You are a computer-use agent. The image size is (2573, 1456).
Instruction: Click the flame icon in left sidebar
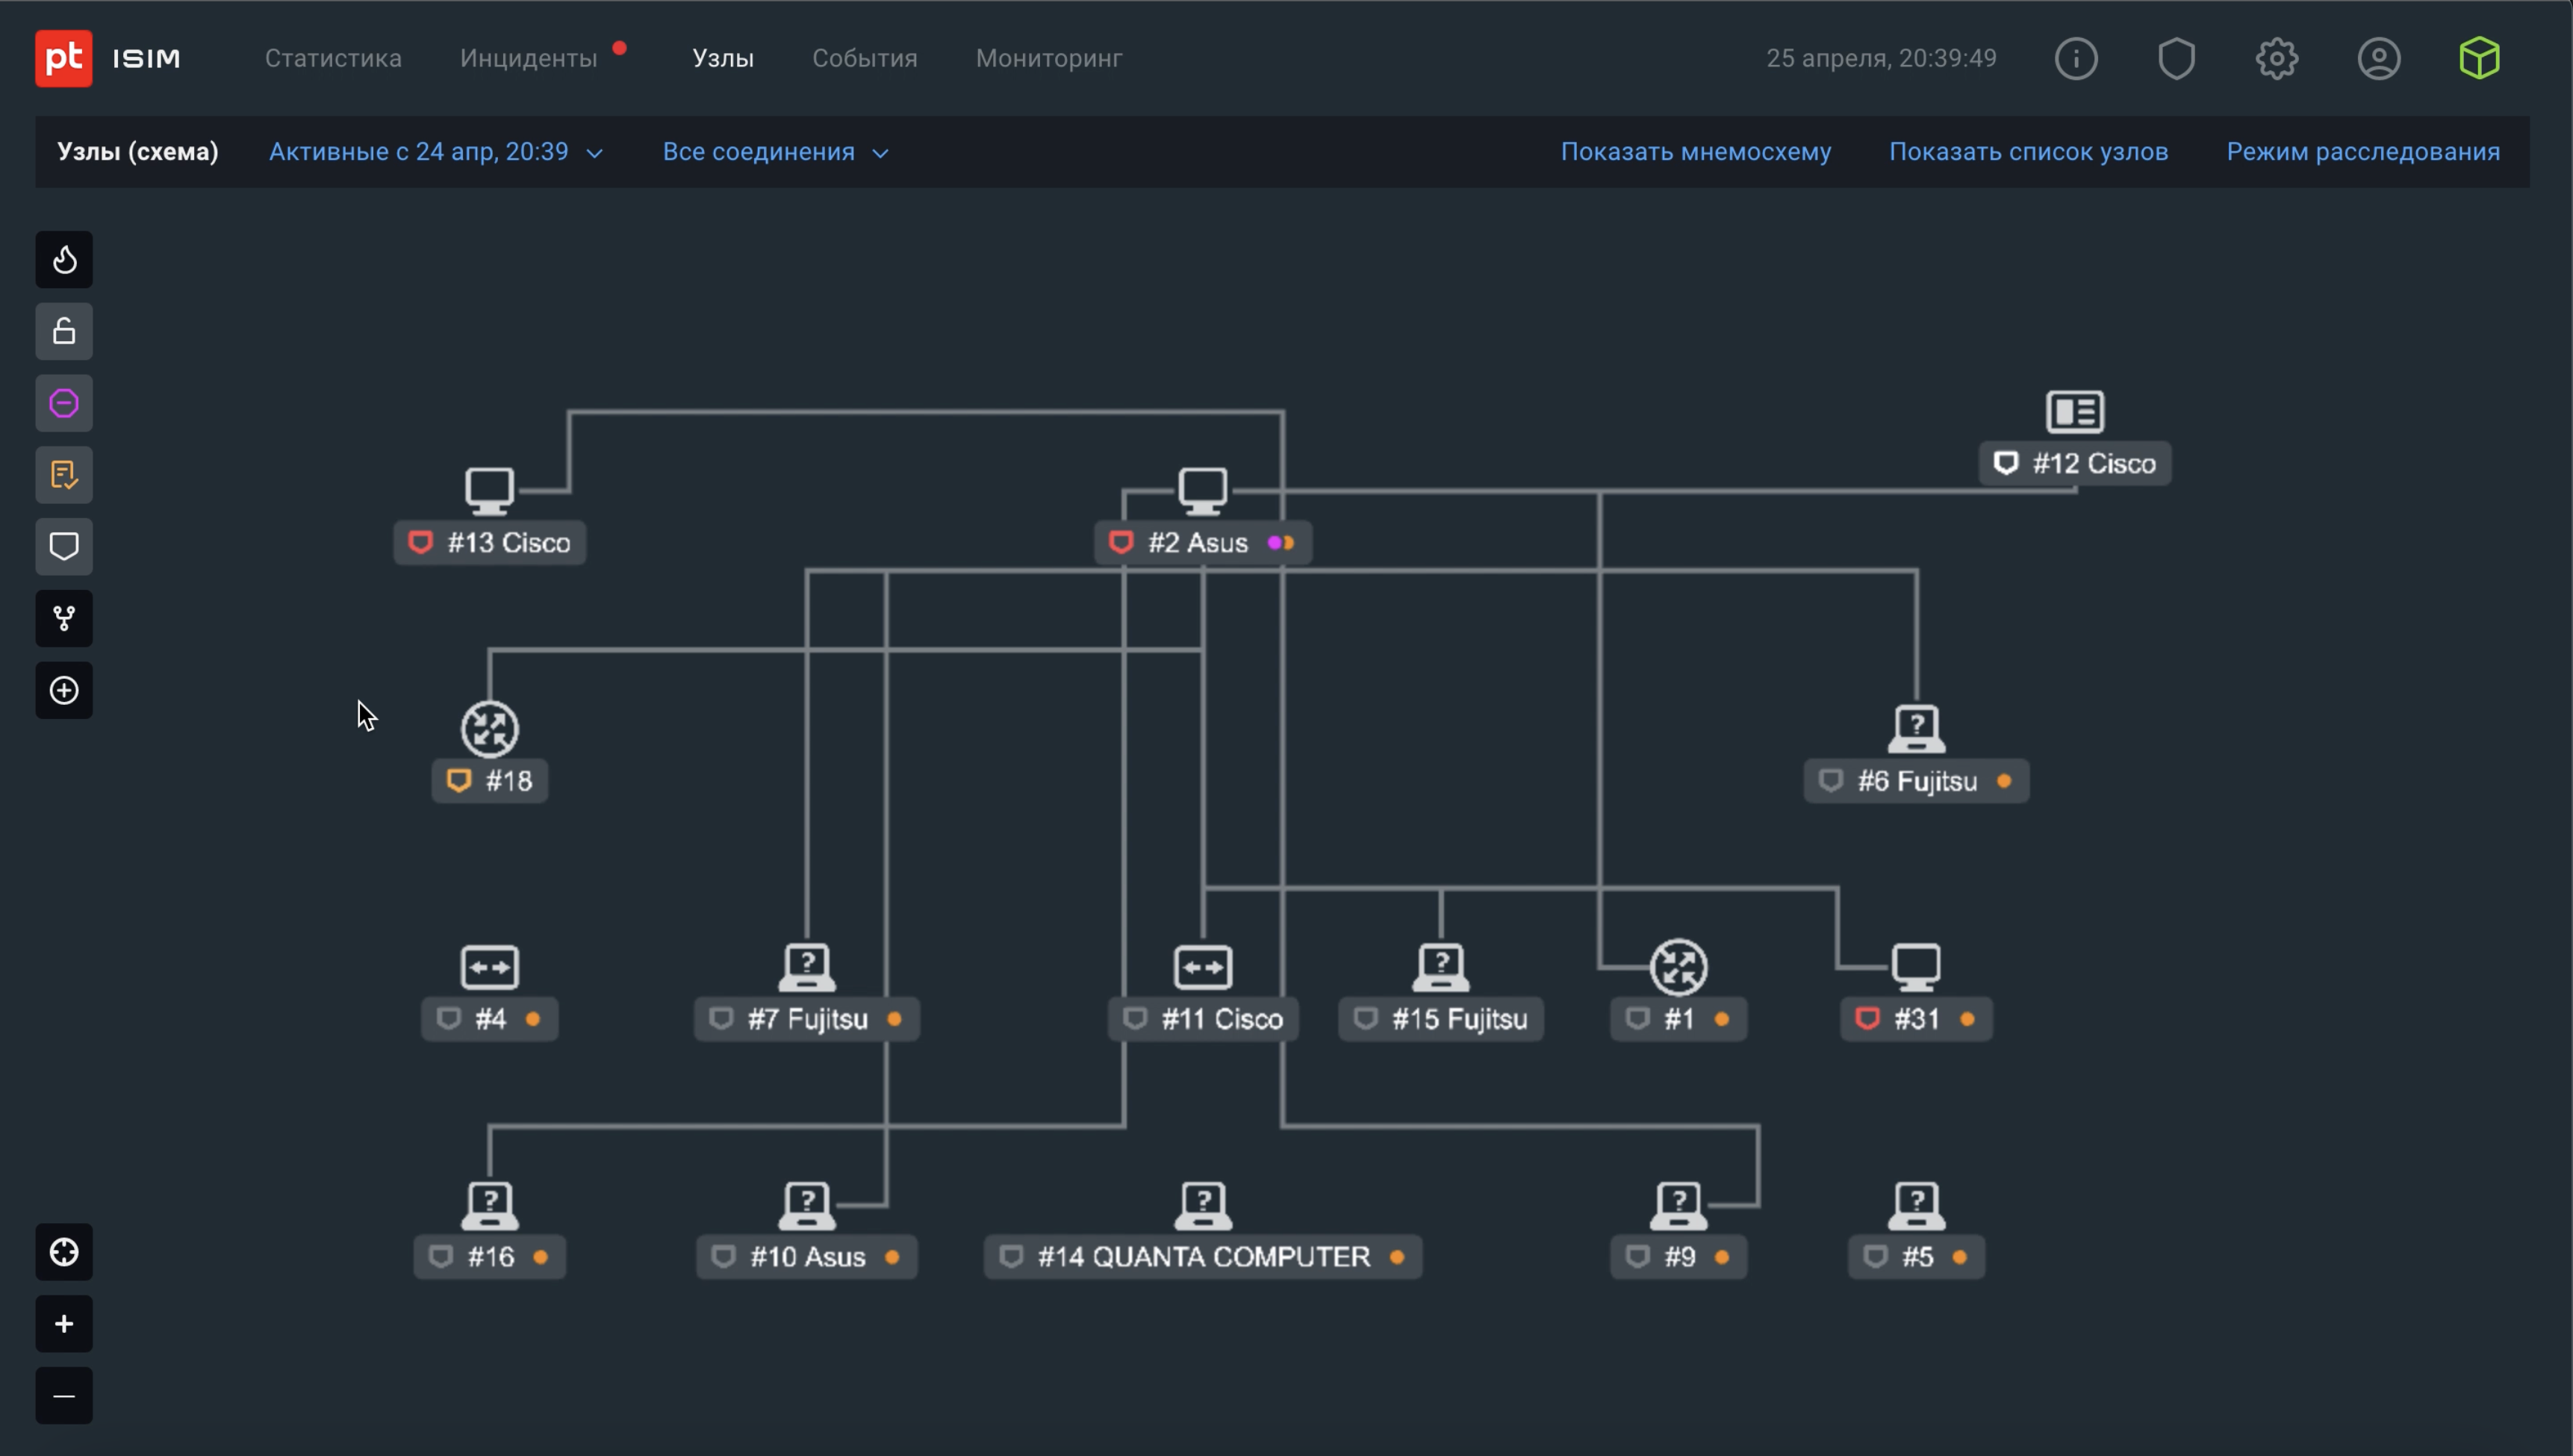pos(64,260)
